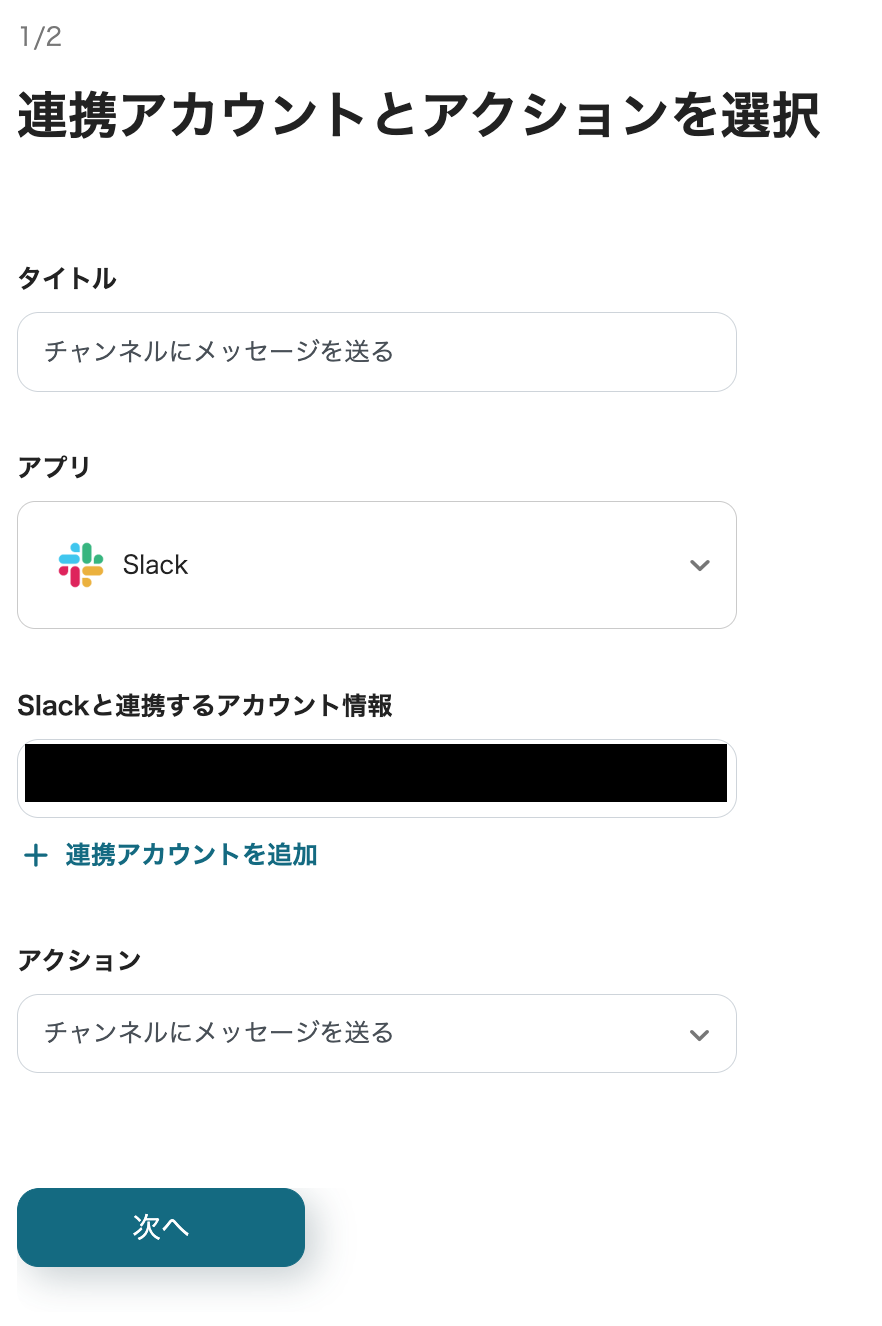
Task: Click the アプリ field label
Action: pos(54,467)
